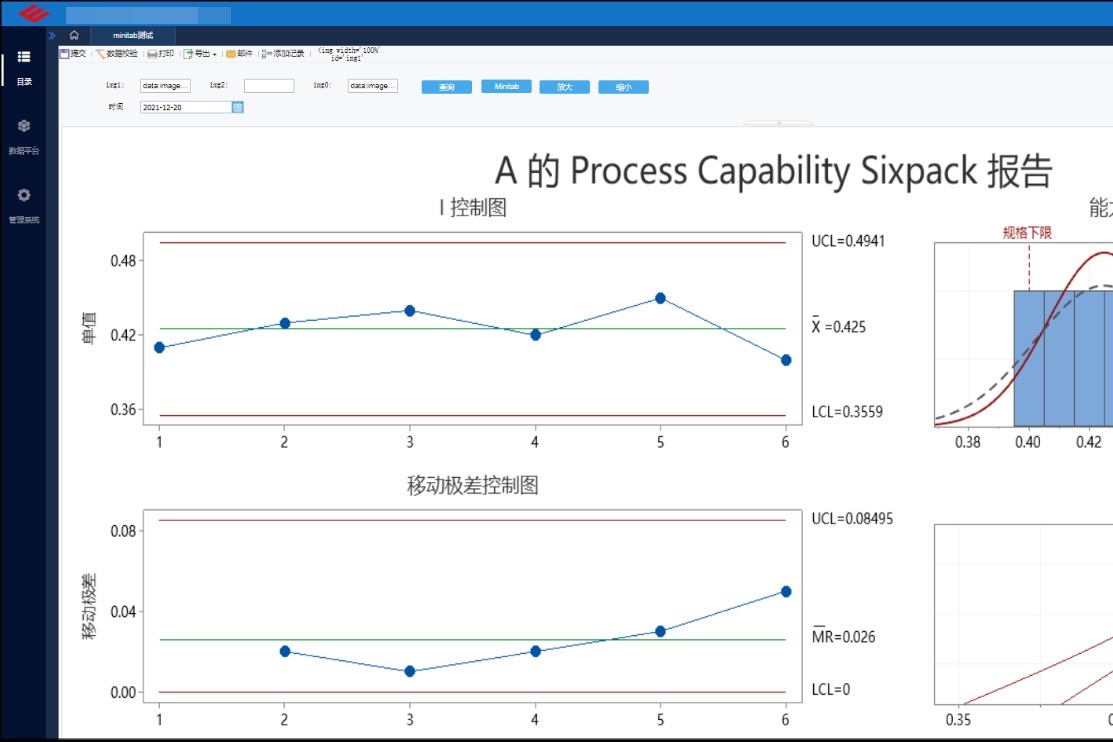Click the 提交 save toolbar button
The image size is (1113, 742).
click(73, 53)
